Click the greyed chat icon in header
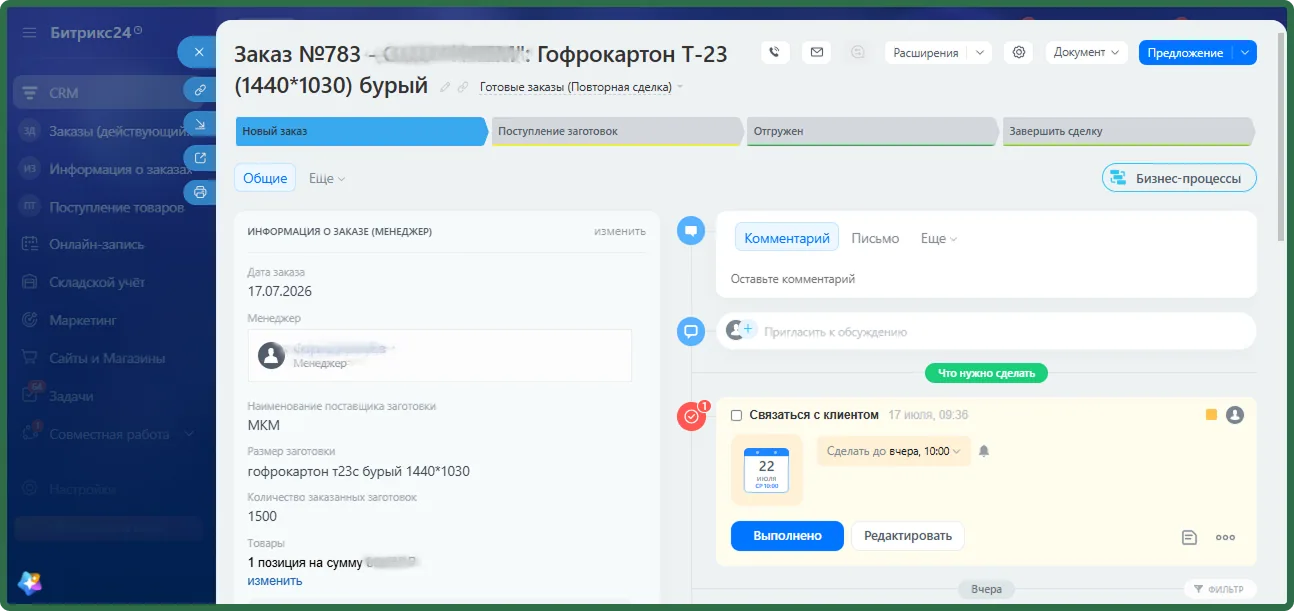This screenshot has height=611, width=1294. click(857, 52)
